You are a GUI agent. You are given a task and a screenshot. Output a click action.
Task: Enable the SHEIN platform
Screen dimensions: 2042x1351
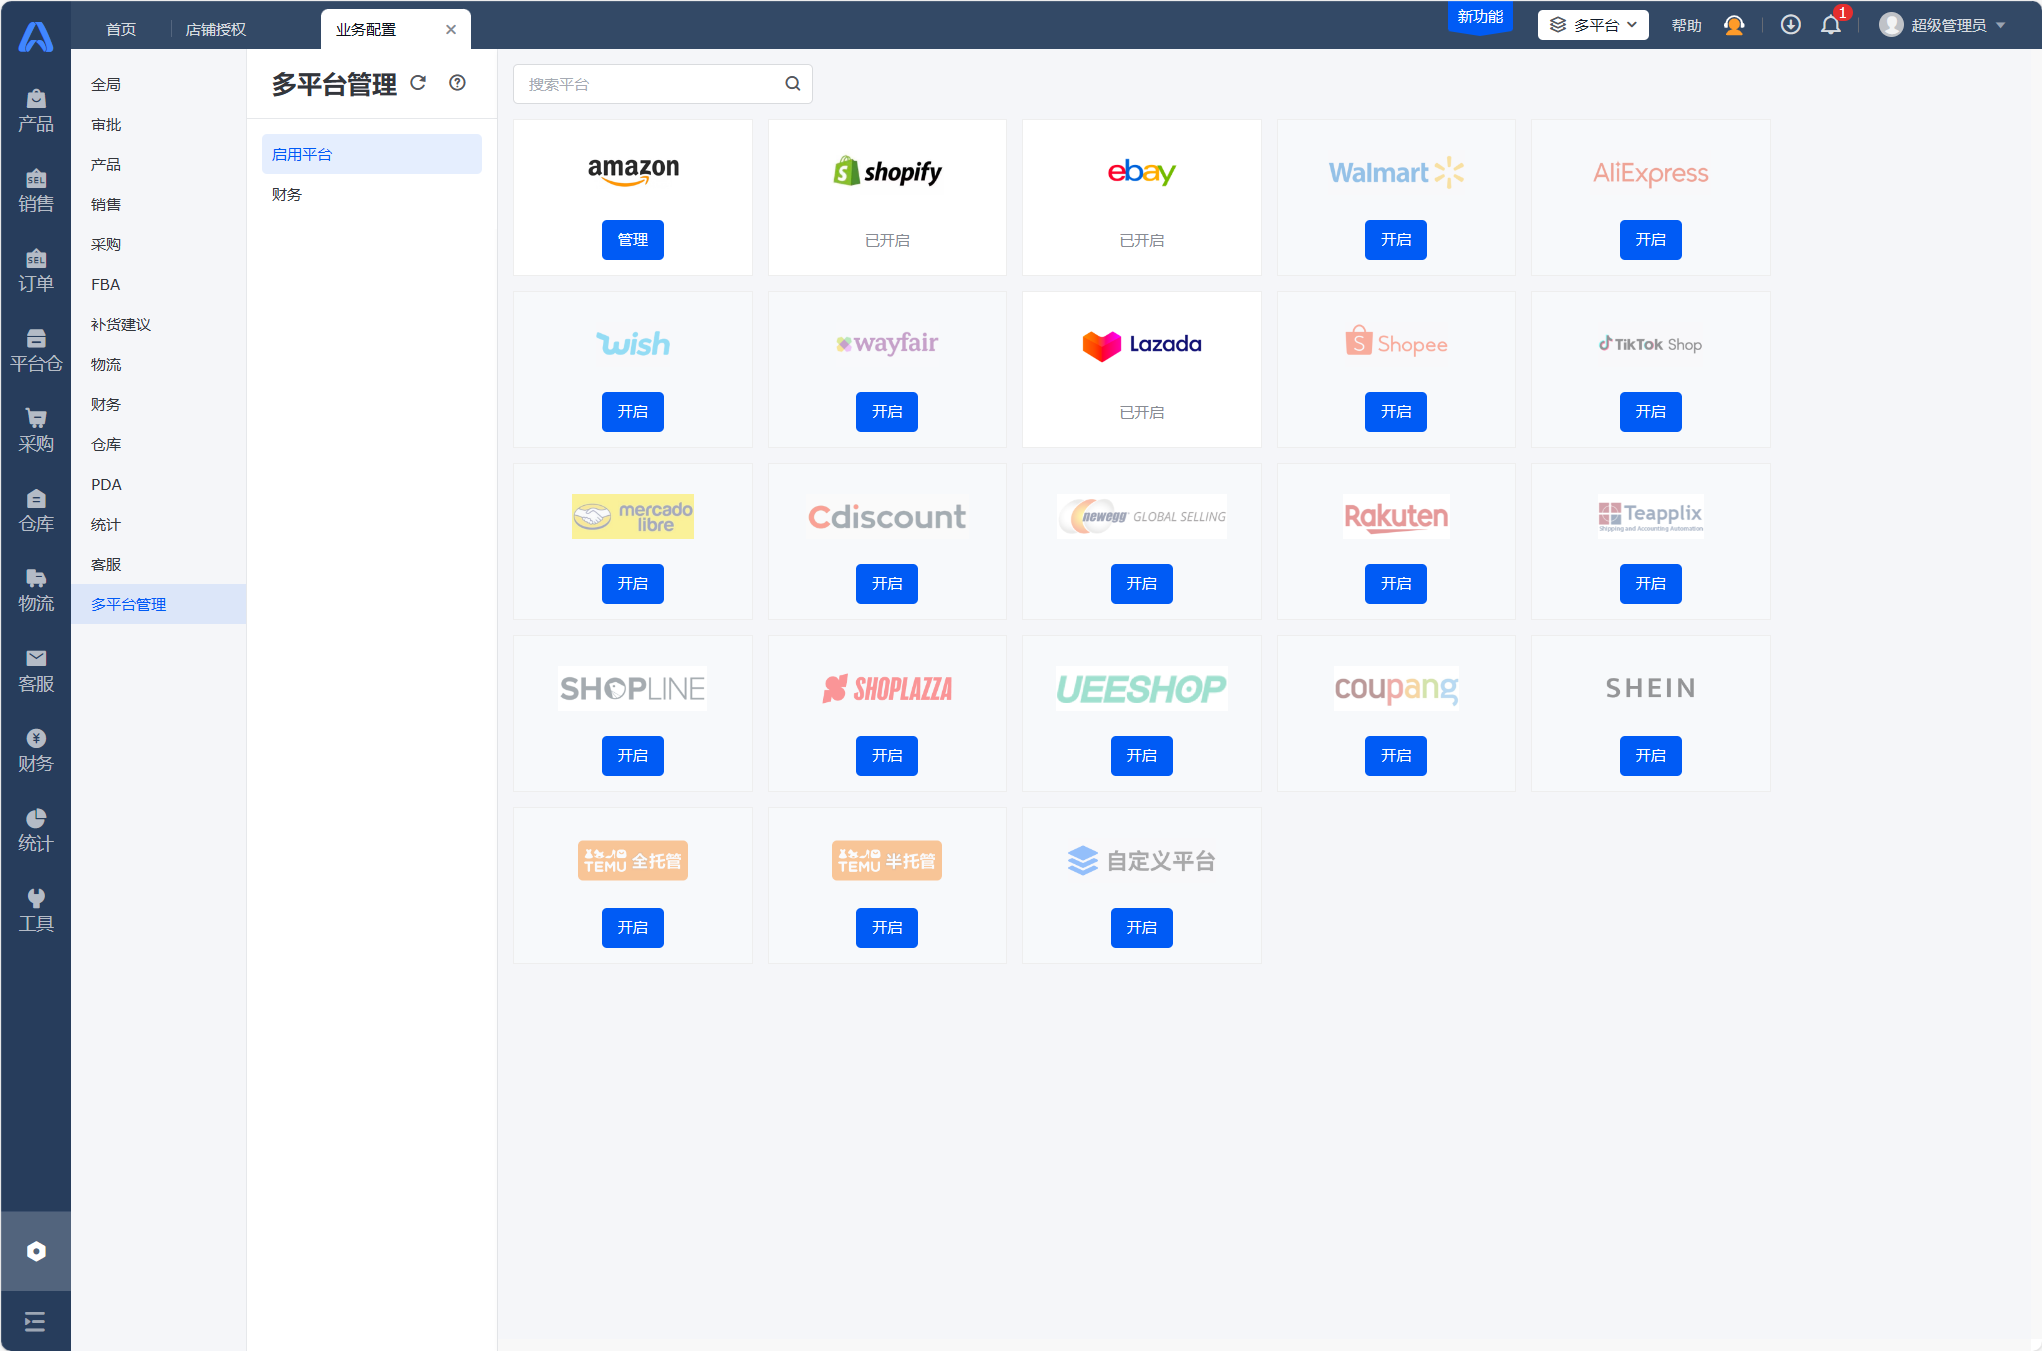click(x=1650, y=756)
